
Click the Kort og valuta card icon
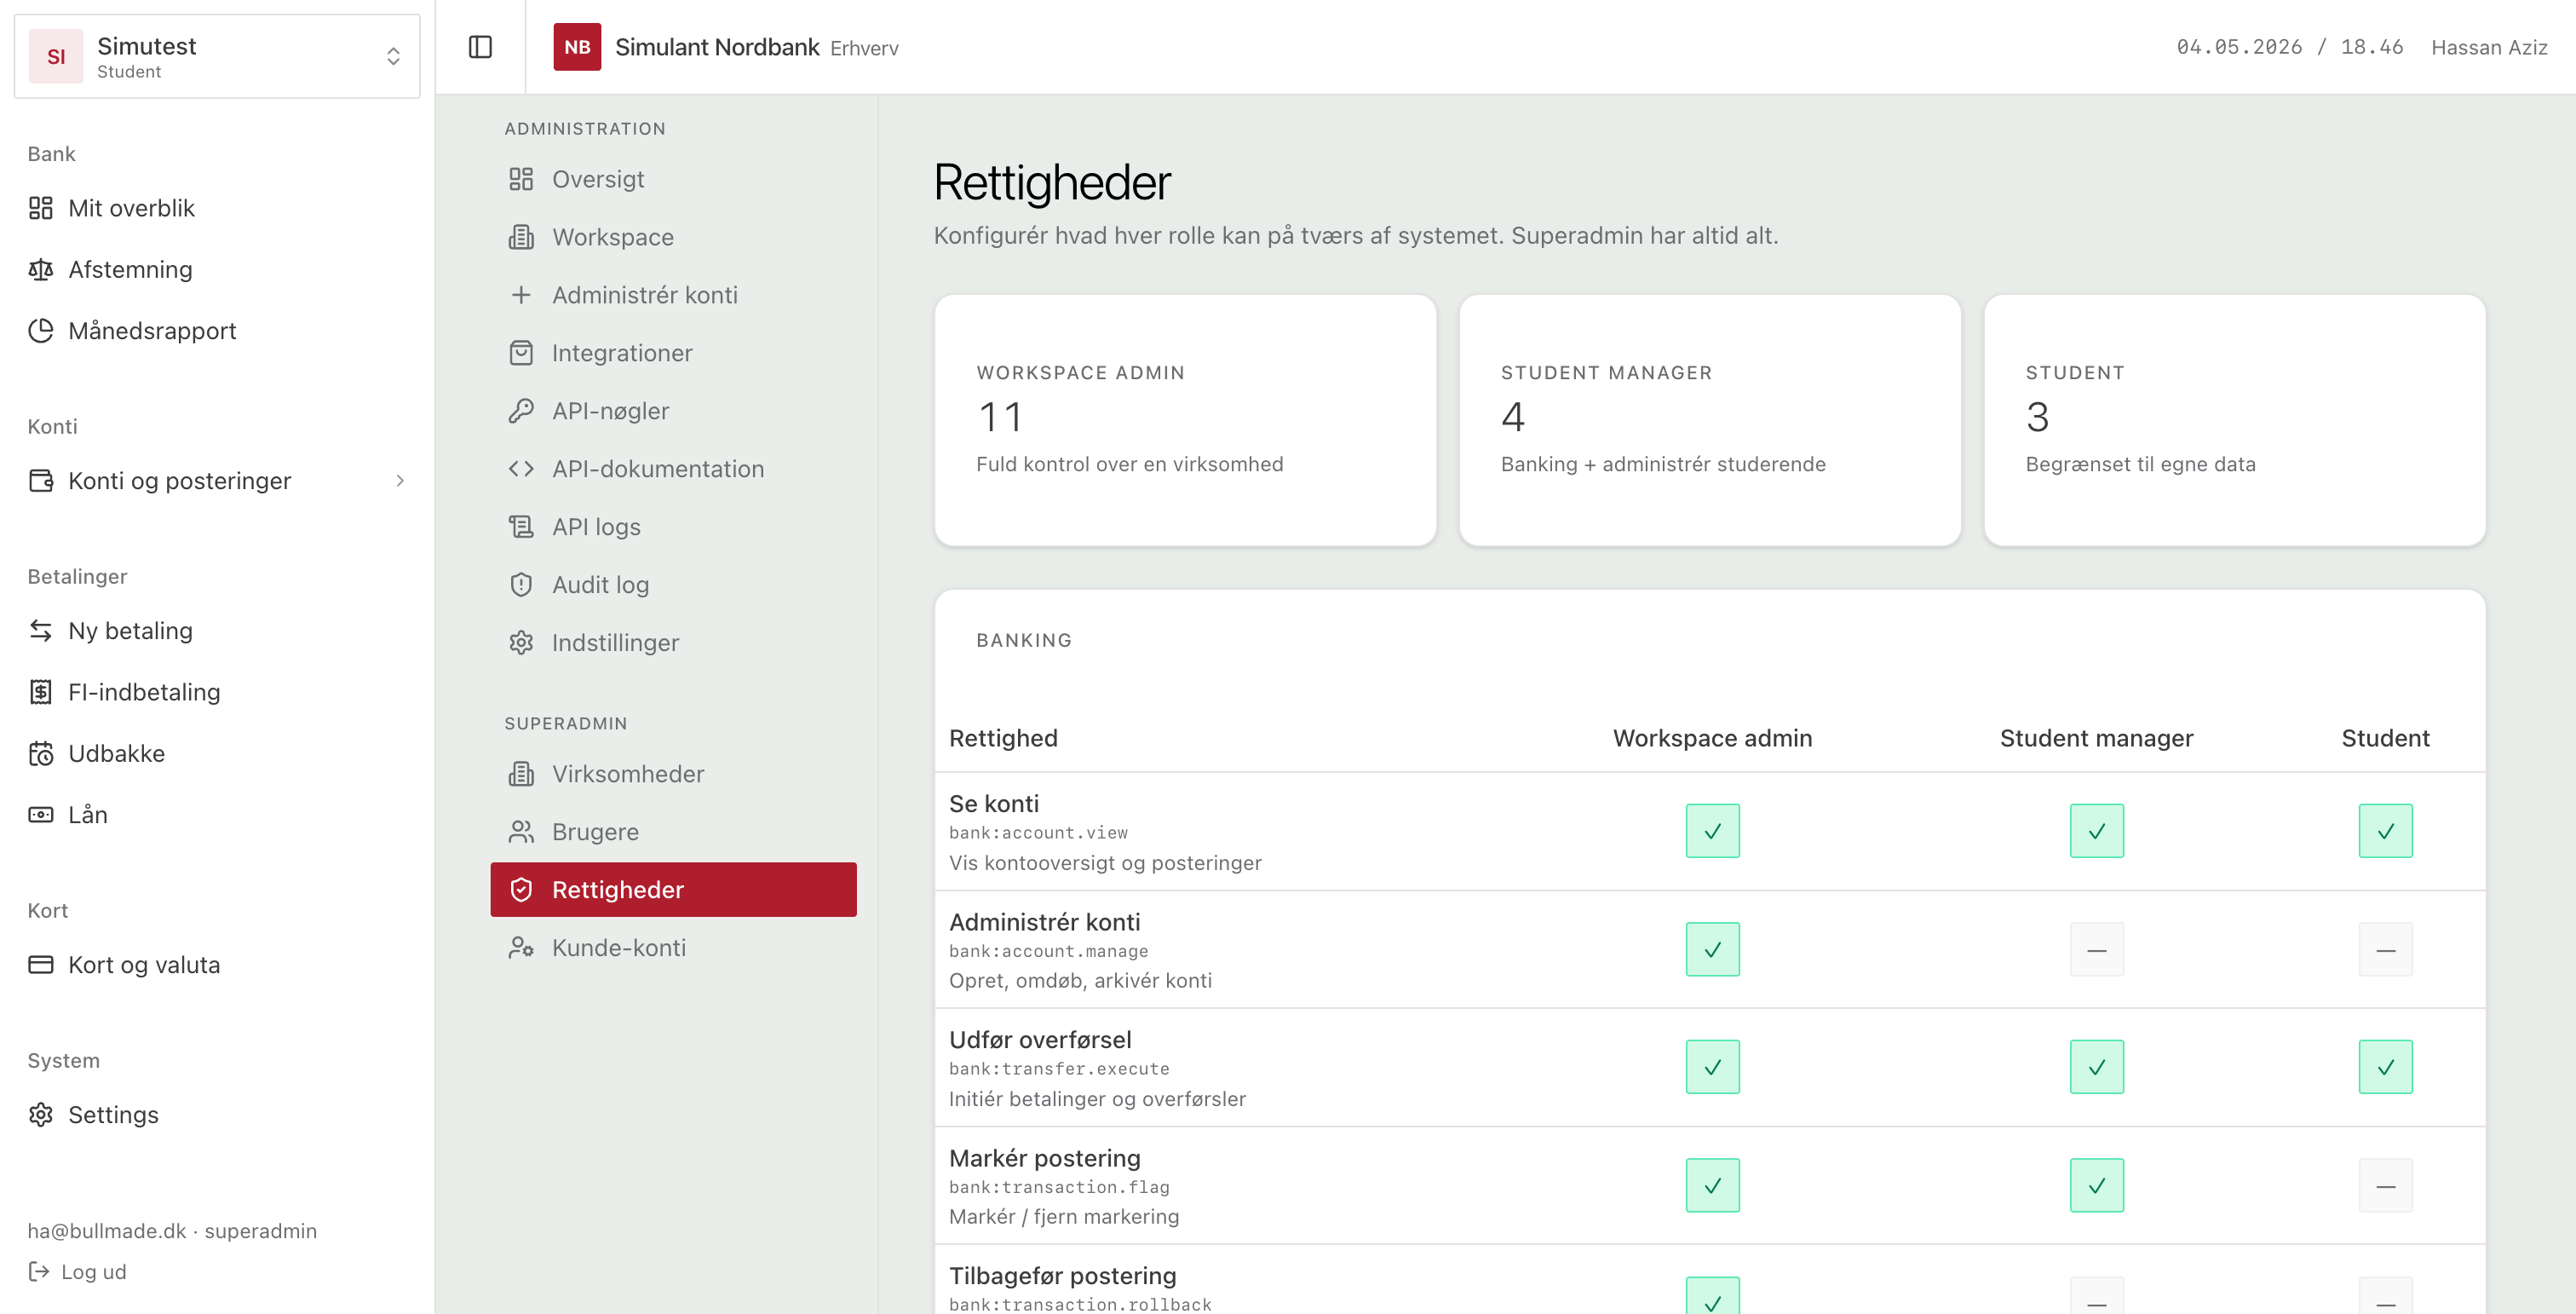click(41, 965)
